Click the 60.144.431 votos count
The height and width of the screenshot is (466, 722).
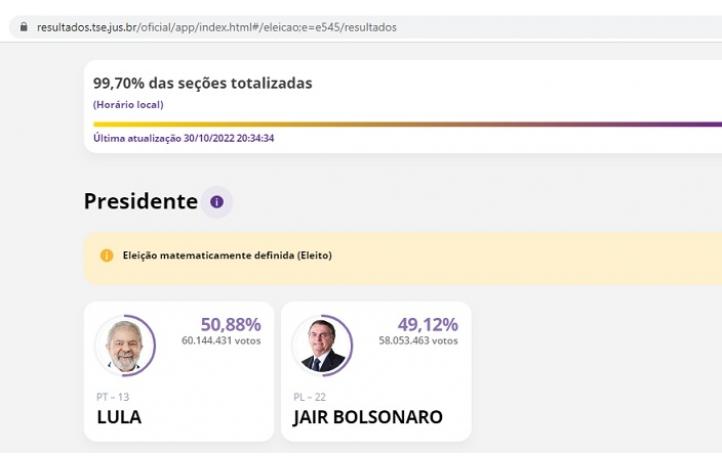221,341
